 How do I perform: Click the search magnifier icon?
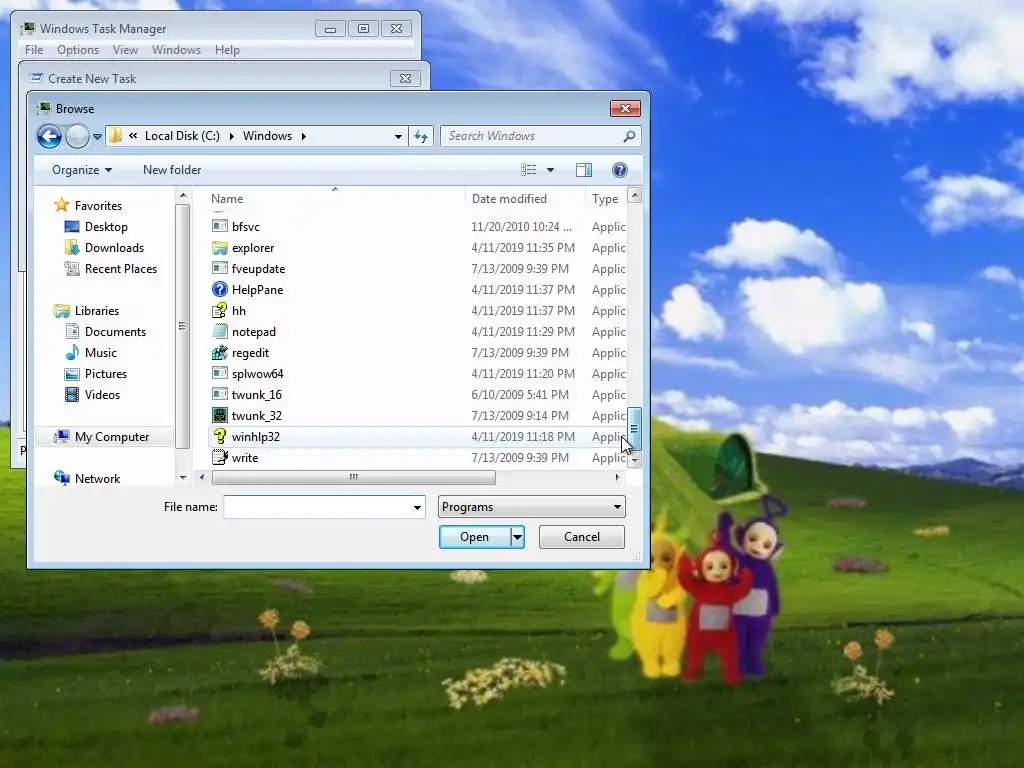[630, 136]
